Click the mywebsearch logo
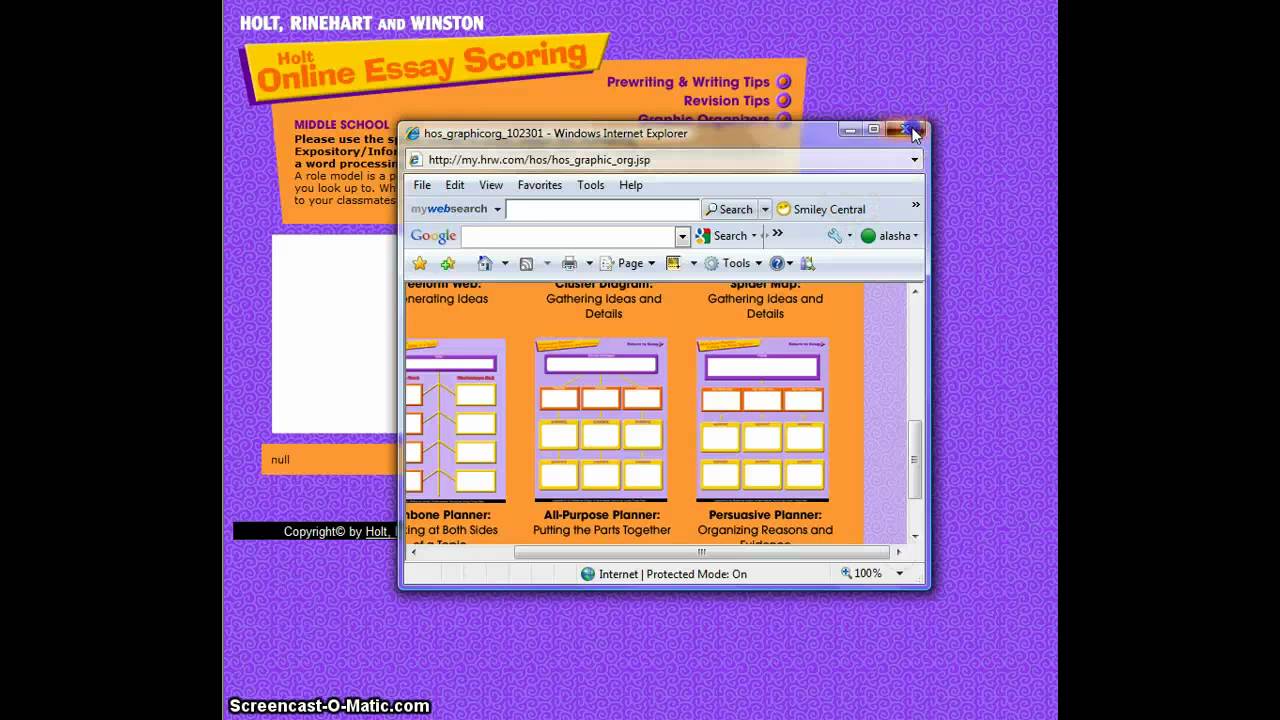Image resolution: width=1280 pixels, height=720 pixels. (x=449, y=209)
